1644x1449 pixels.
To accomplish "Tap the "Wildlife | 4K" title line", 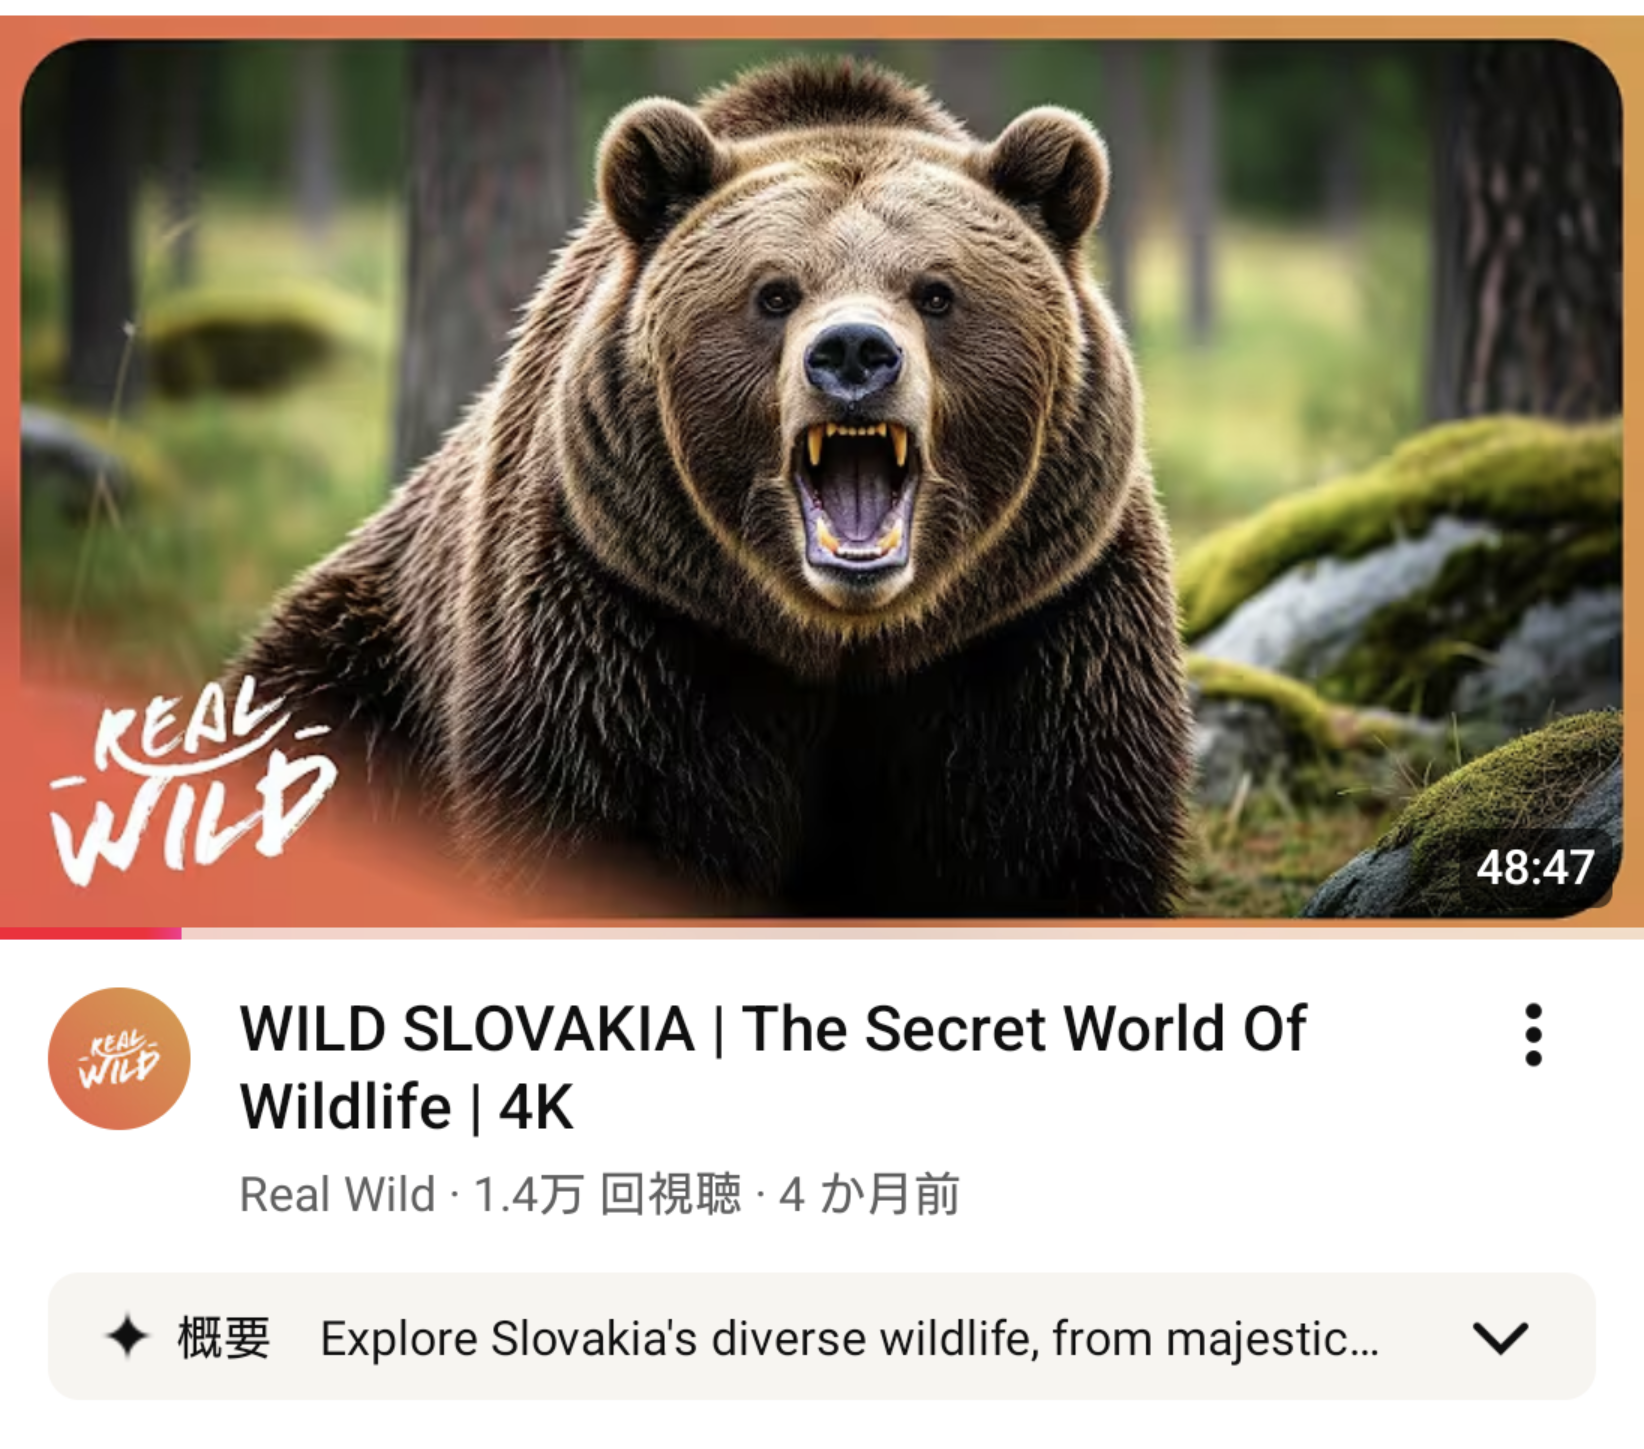I will (x=407, y=1107).
